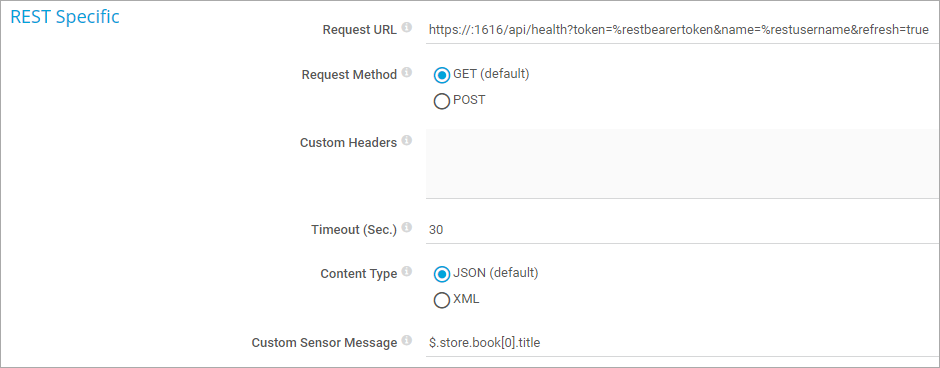Viewport: 940px width, 368px height.
Task: Click the Content Type label
Action: click(x=358, y=274)
